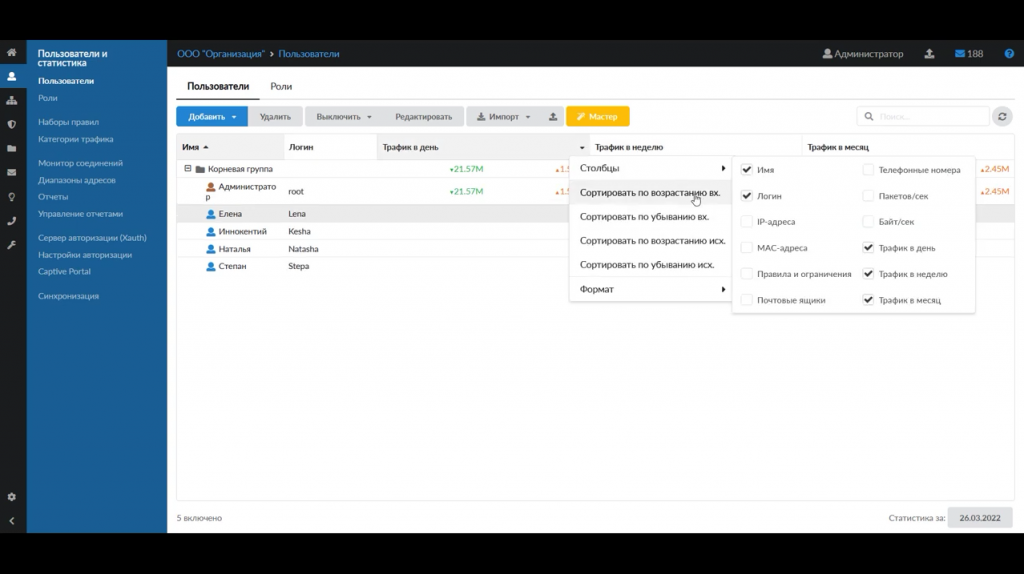Viewport: 1024px width, 574px height.
Task: Refresh the user list
Action: click(1002, 116)
